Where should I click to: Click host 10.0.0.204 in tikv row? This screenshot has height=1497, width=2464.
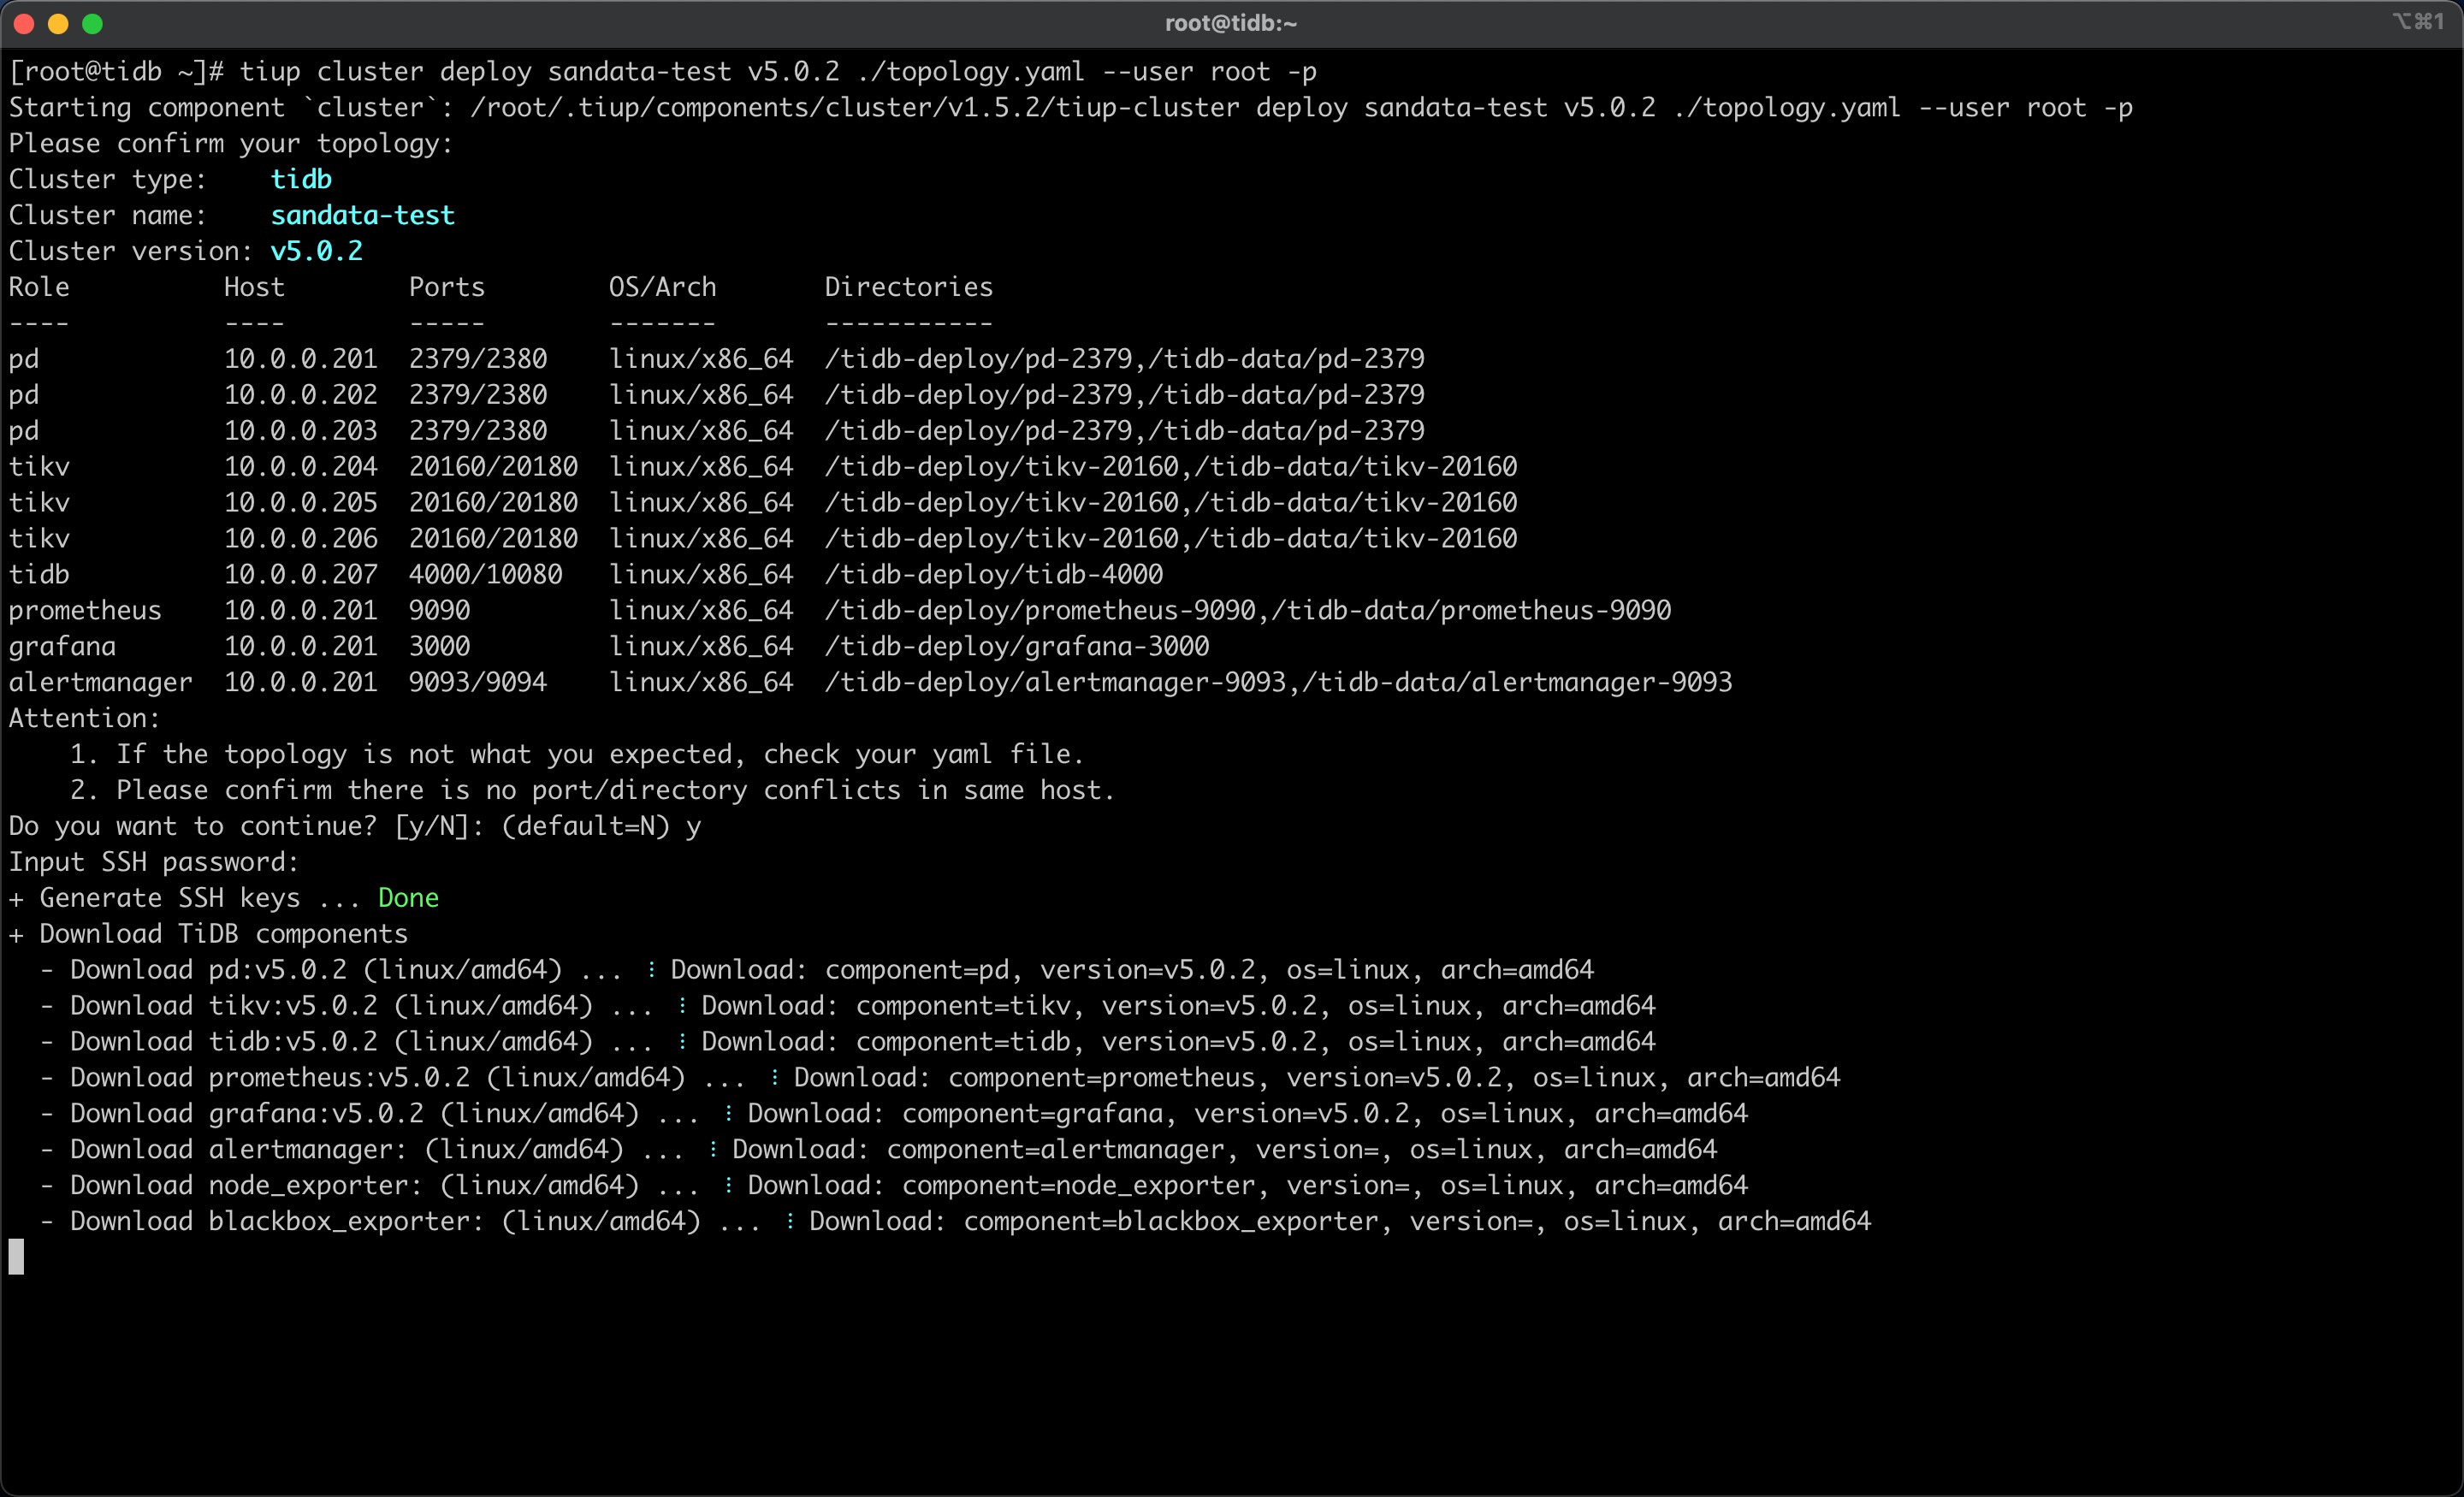[x=301, y=467]
